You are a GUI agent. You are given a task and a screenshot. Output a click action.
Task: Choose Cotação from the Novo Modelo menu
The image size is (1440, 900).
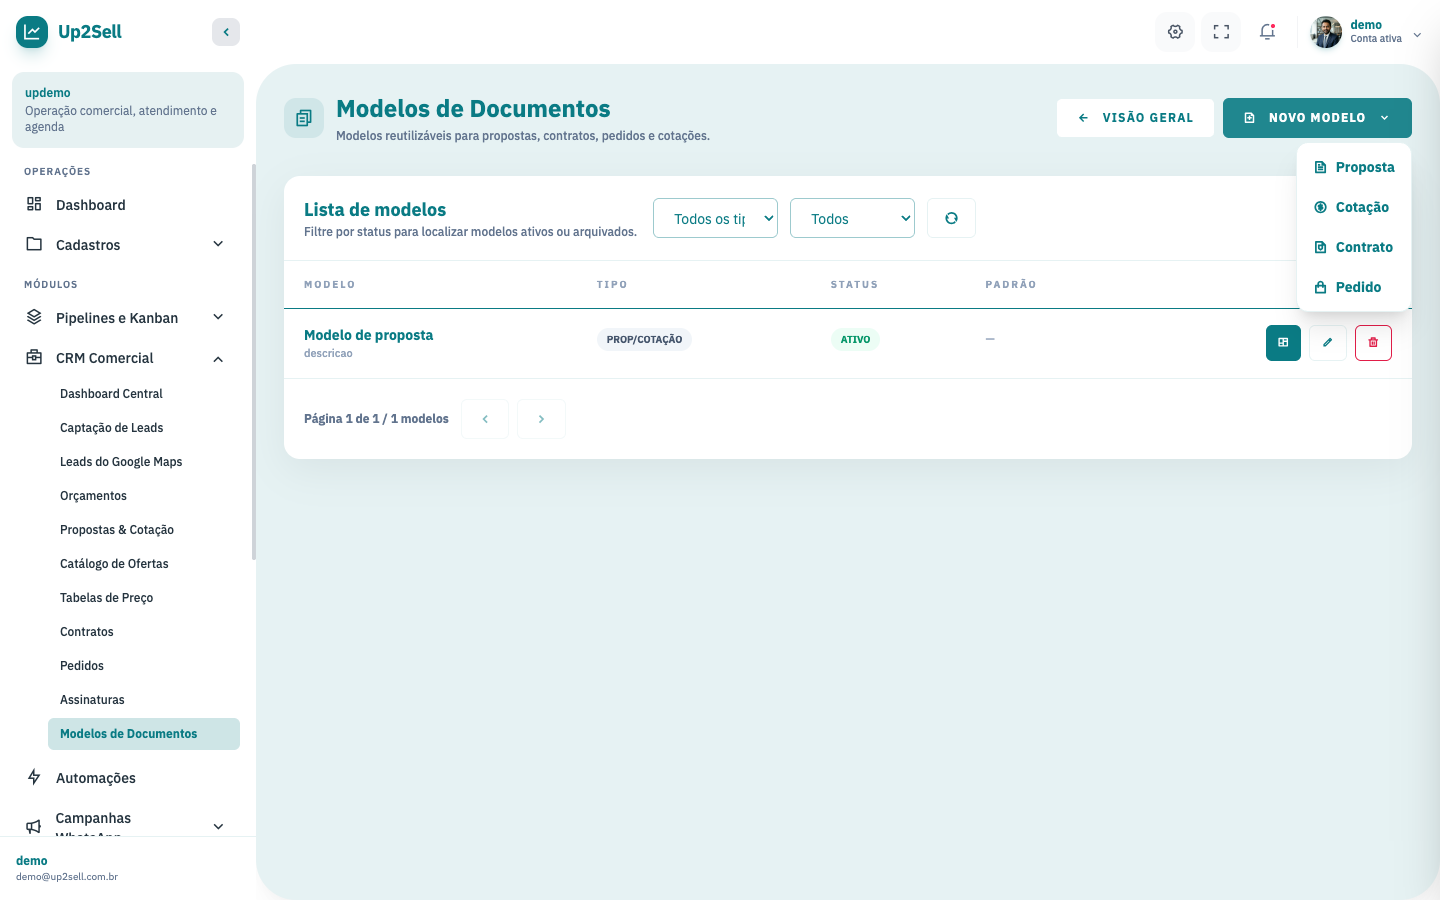[1354, 207]
